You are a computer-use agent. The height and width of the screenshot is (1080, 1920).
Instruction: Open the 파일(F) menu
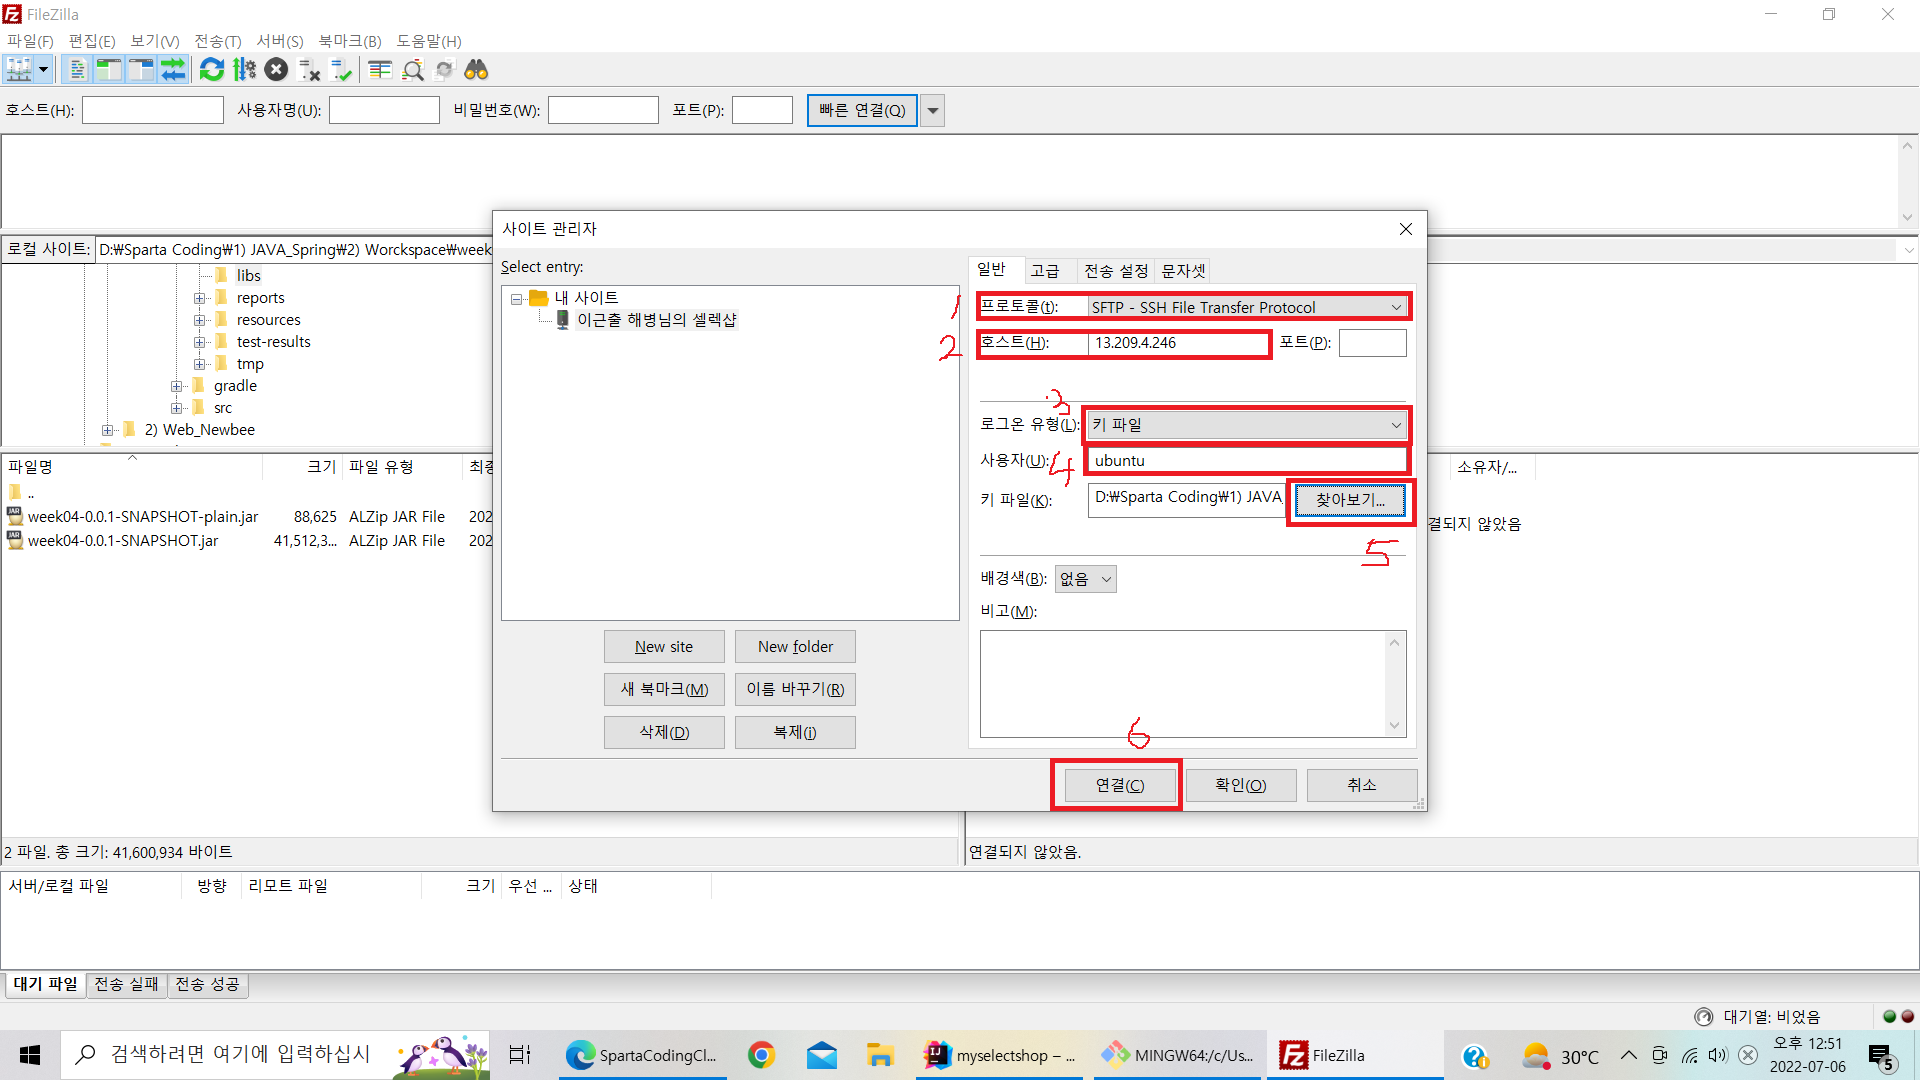(30, 41)
